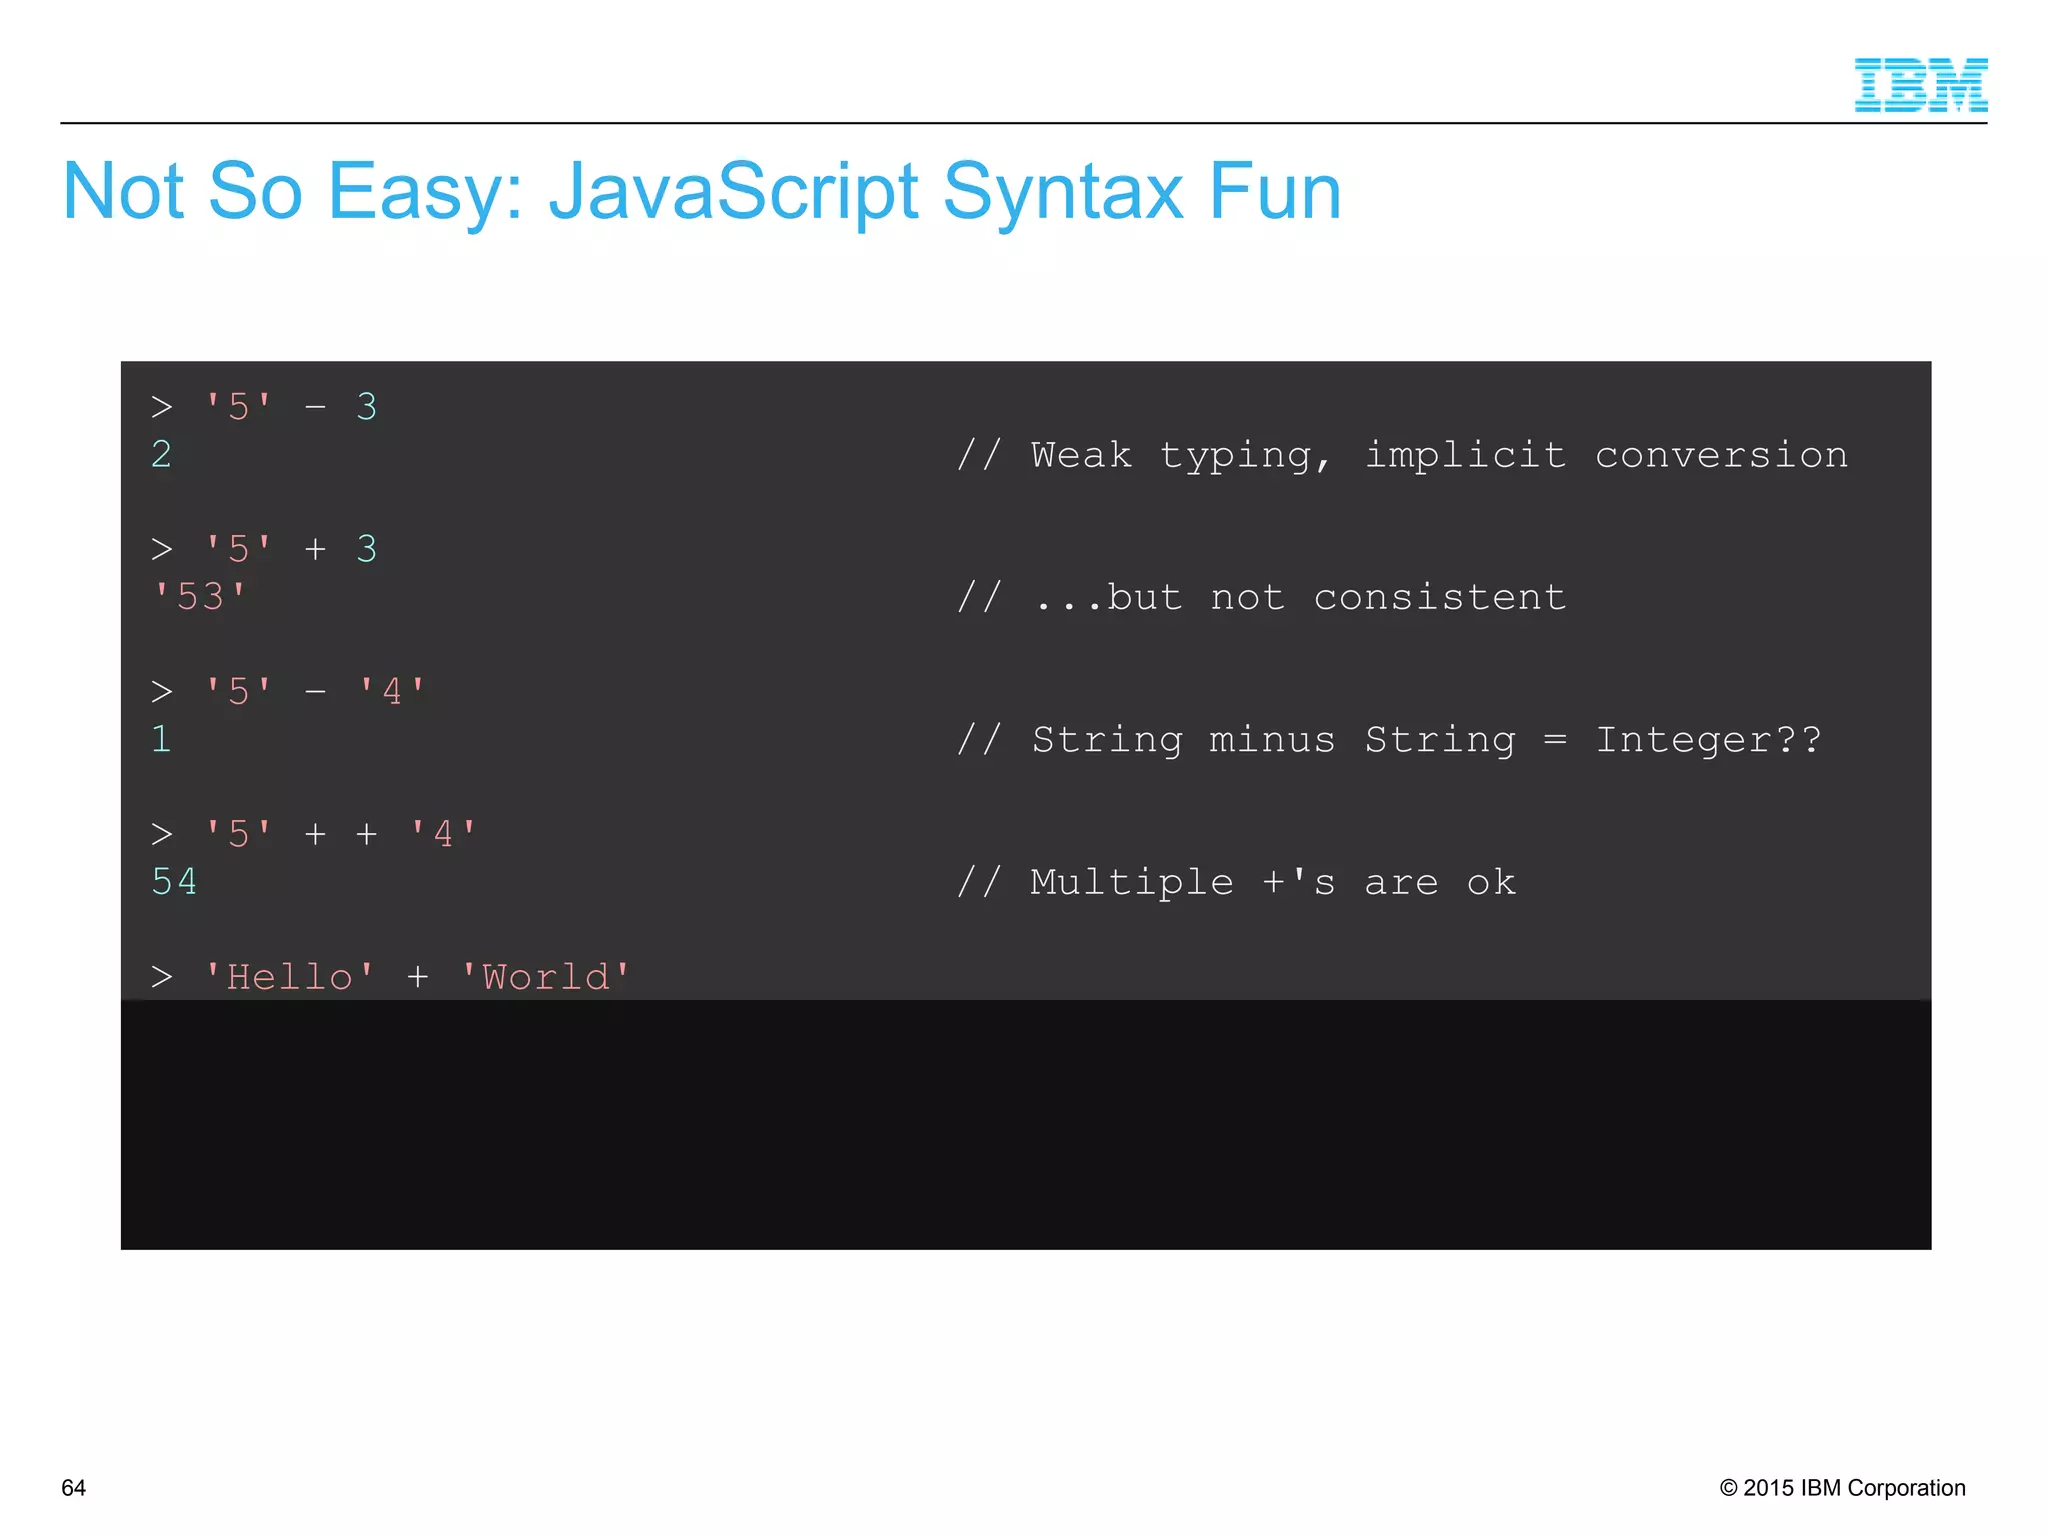Select the code line '5' - 3
2048x1536 pixels.
[264, 407]
